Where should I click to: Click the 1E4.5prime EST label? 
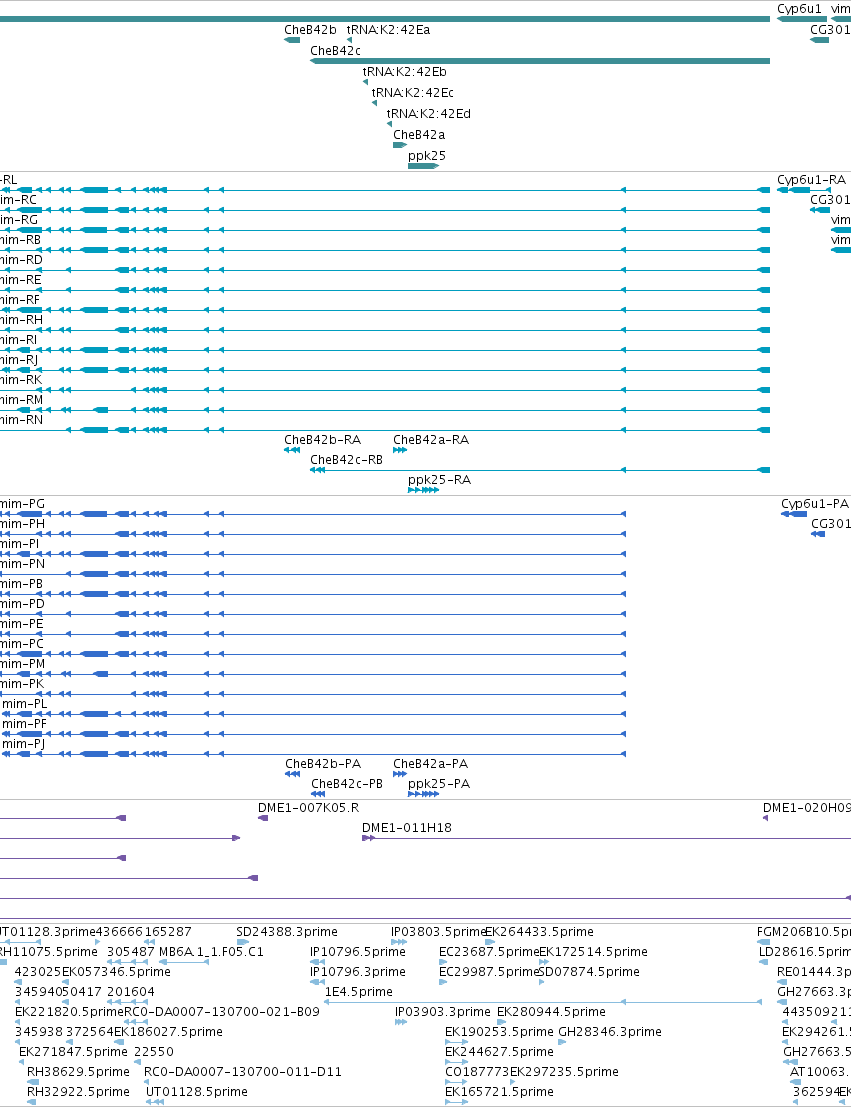click(x=359, y=992)
